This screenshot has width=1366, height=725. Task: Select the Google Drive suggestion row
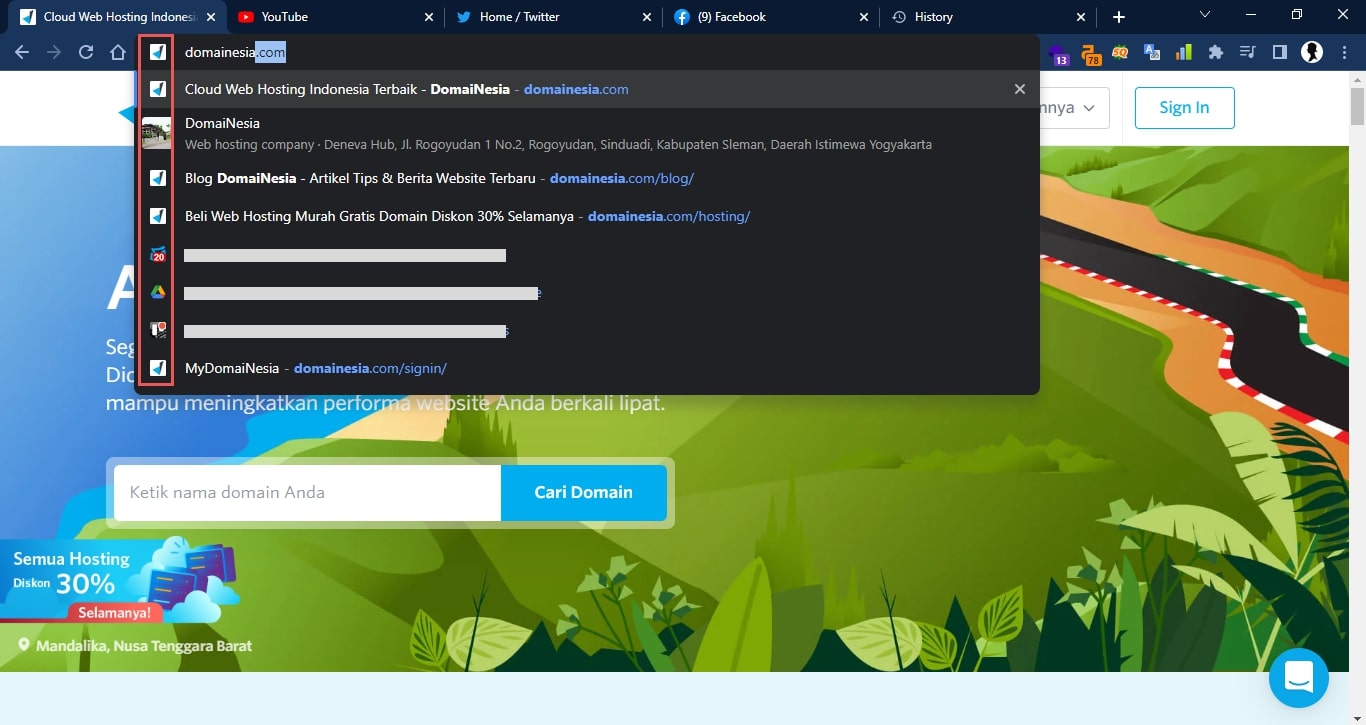[x=588, y=293]
